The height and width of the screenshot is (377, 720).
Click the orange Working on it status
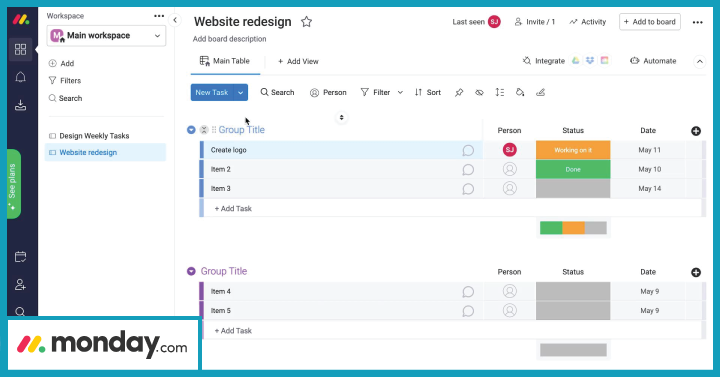[x=573, y=150]
